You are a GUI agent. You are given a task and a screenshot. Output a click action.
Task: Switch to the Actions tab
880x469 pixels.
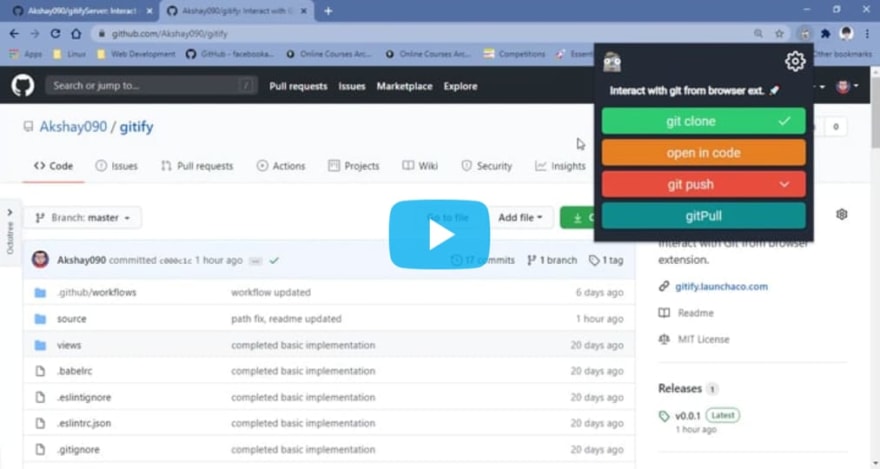pos(281,166)
